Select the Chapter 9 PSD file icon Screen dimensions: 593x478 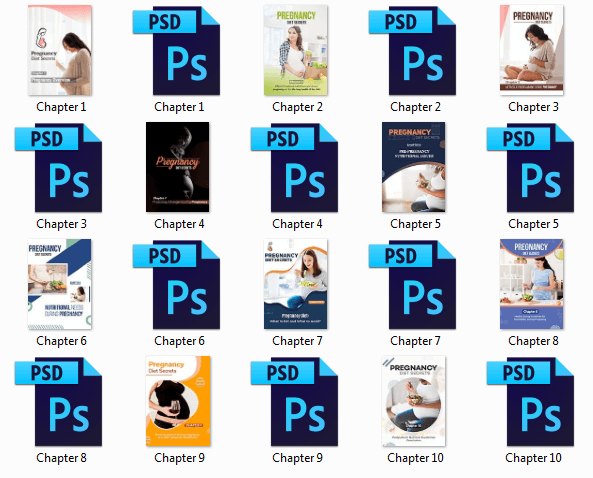point(295,402)
